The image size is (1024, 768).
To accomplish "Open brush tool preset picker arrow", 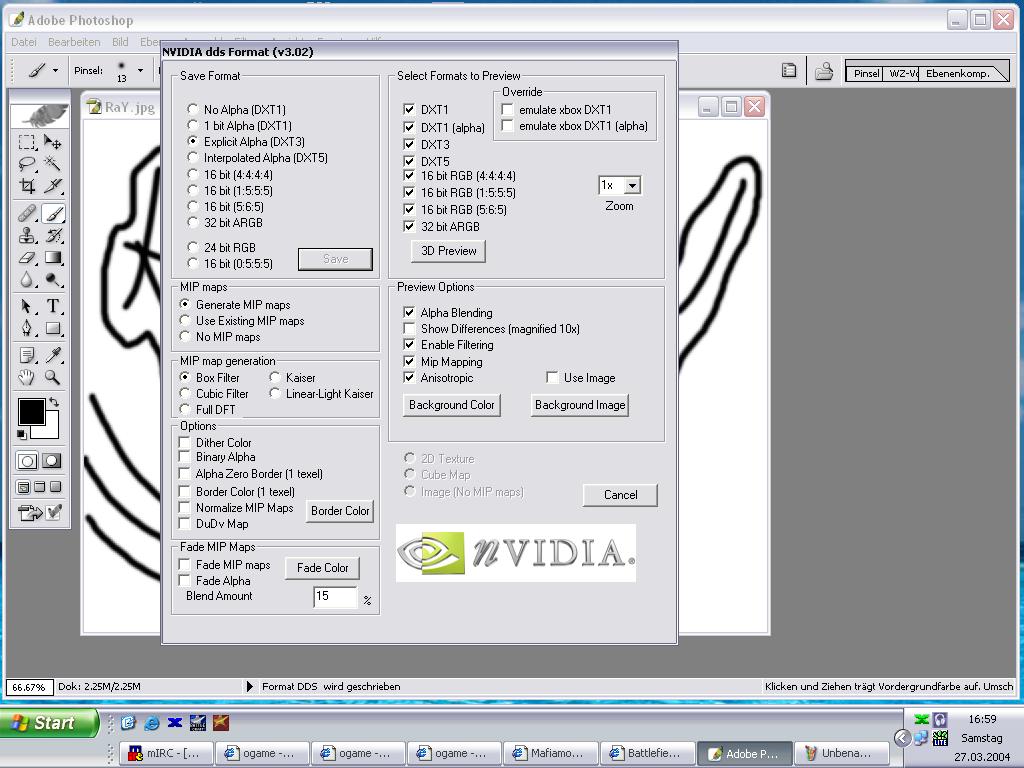I will [56, 71].
